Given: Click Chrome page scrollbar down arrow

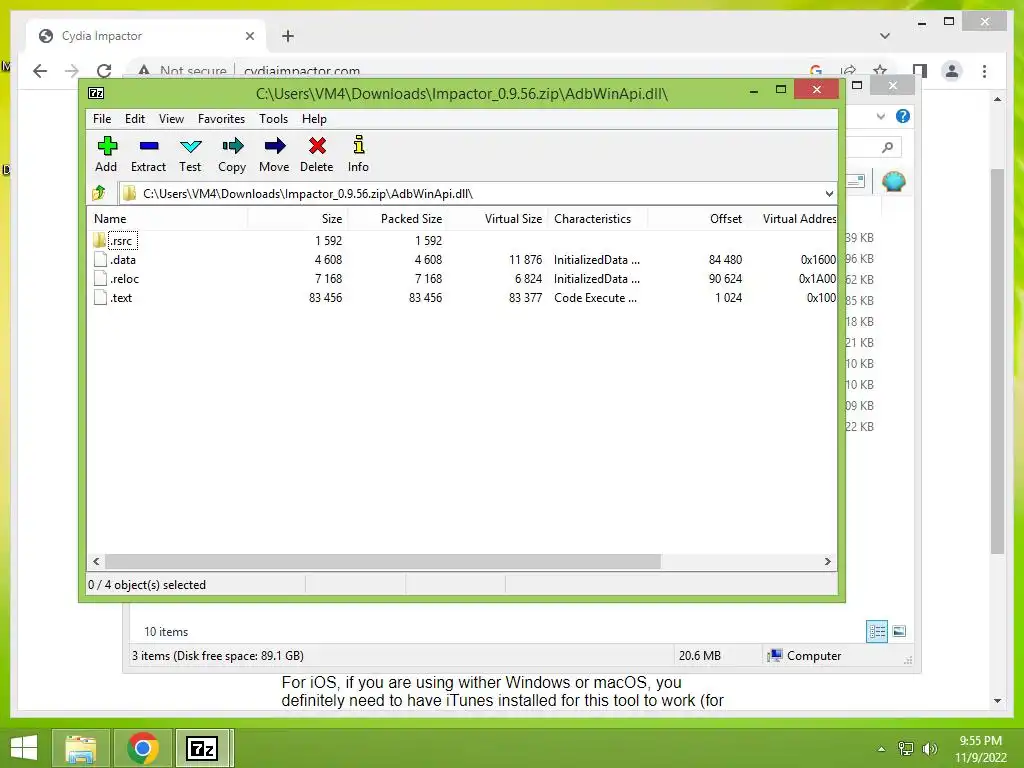Looking at the screenshot, I should tap(997, 701).
